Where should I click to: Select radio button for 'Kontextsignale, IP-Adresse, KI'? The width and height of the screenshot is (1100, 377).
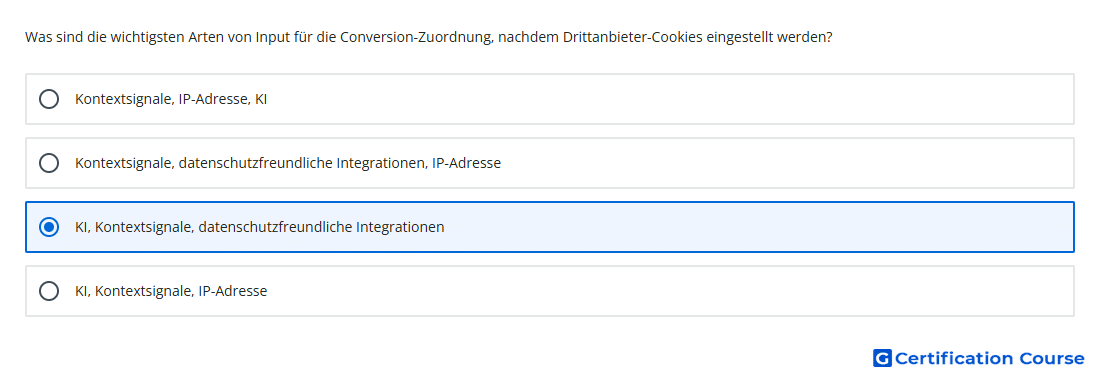pyautogui.click(x=49, y=99)
